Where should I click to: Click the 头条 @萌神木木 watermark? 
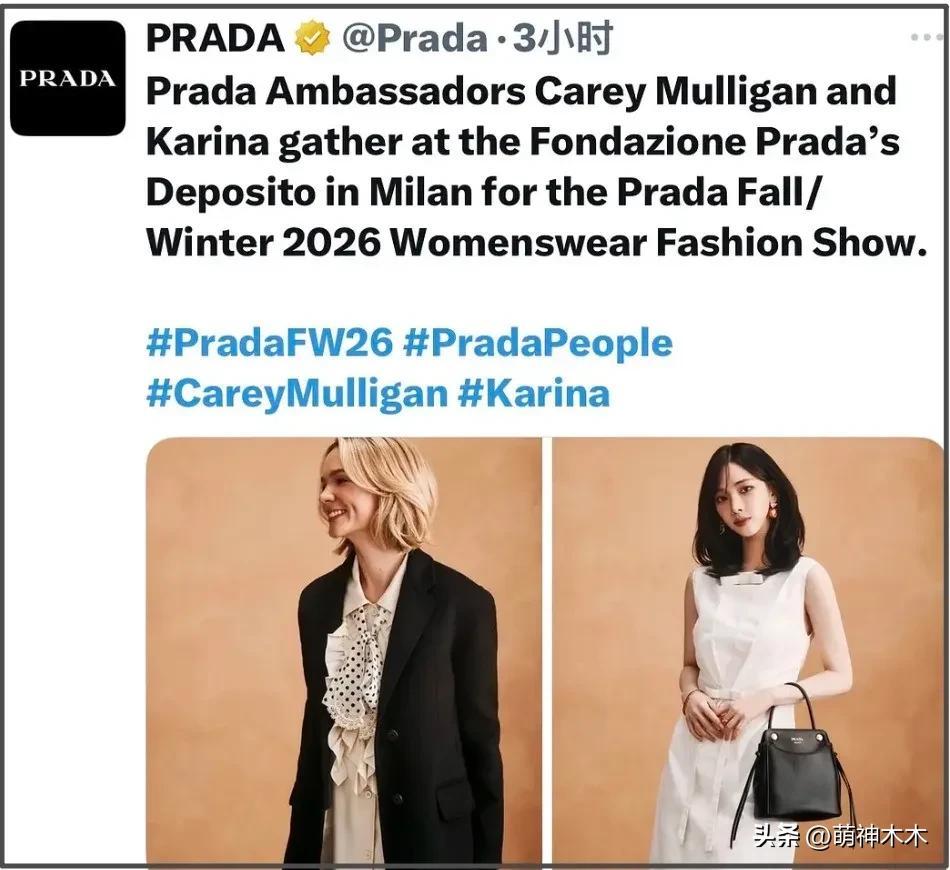click(840, 837)
